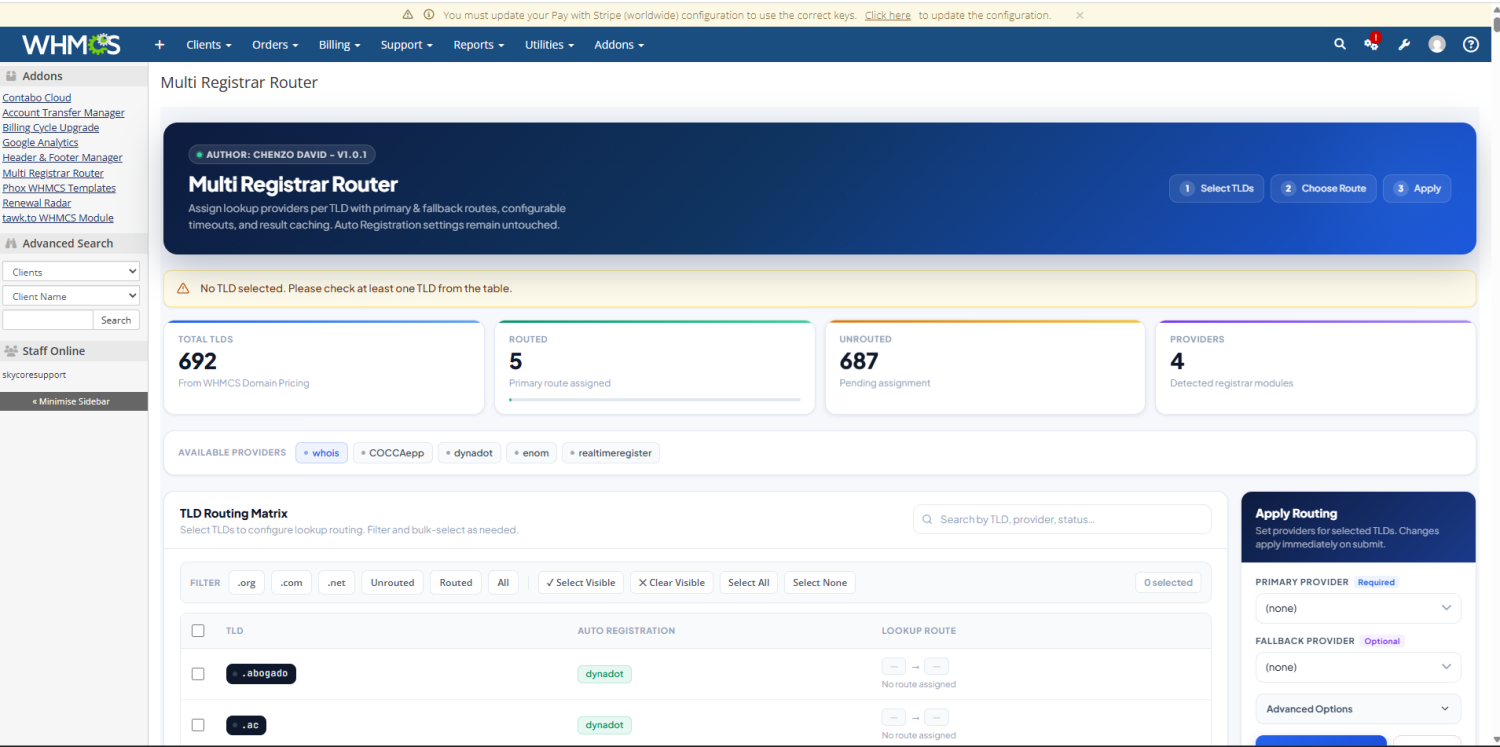1500x747 pixels.
Task: Select the enom provider chip
Action: 532,453
